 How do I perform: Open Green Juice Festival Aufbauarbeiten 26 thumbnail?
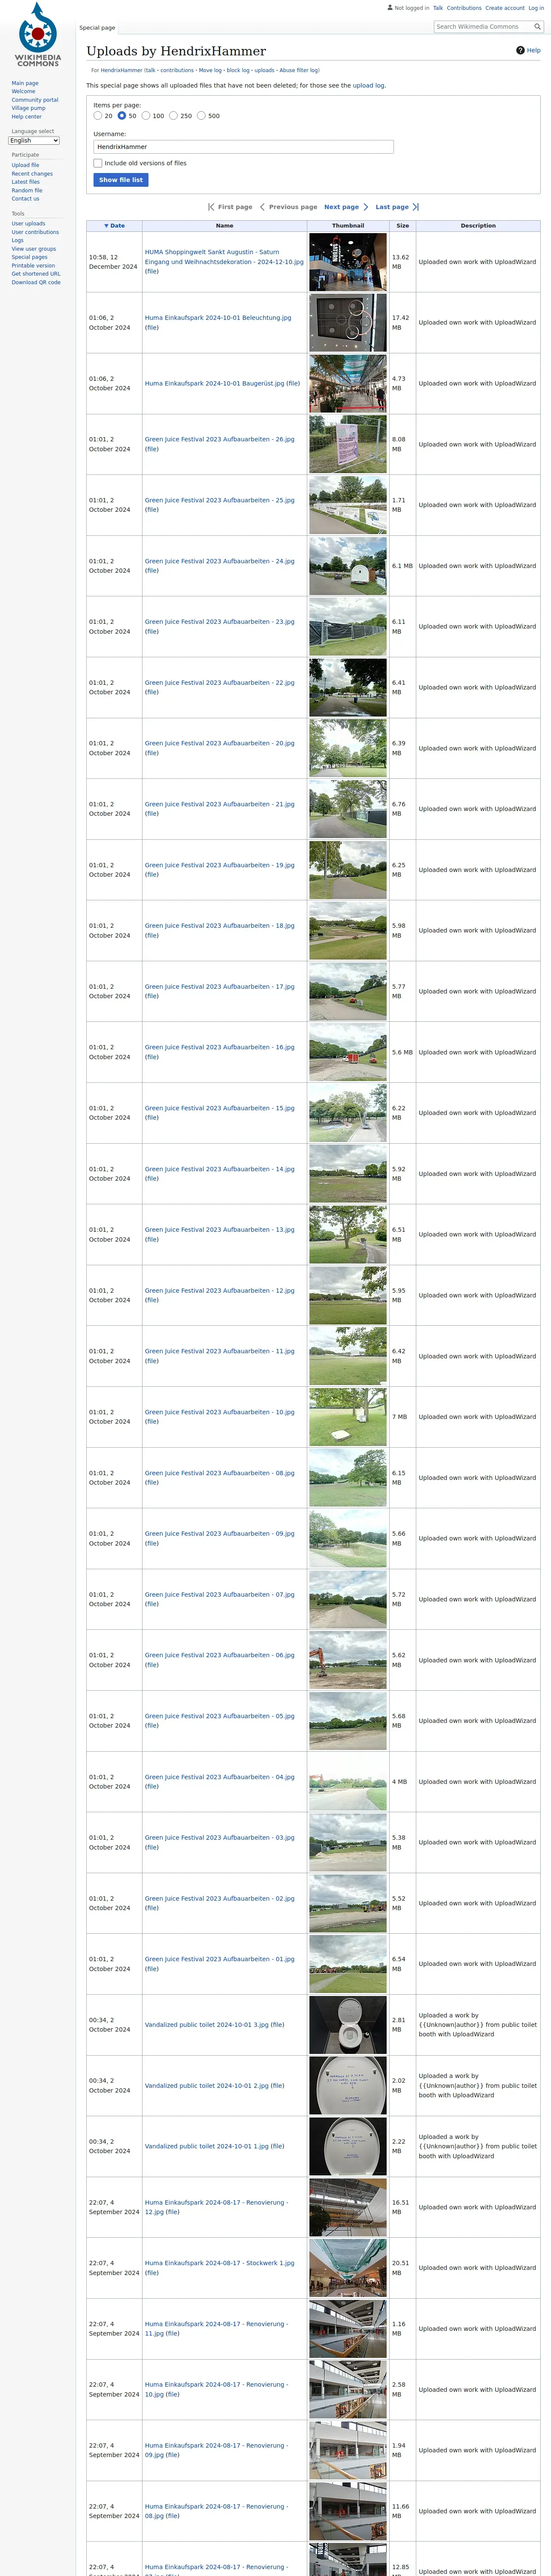tap(348, 444)
